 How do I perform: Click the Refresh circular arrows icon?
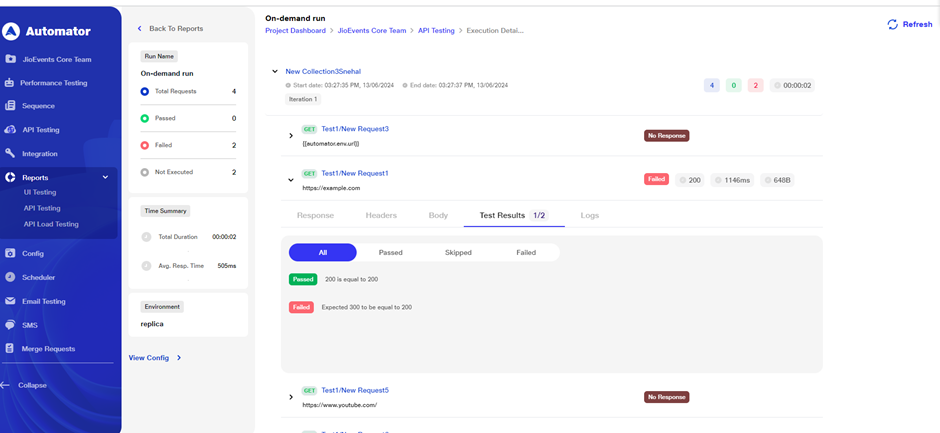coord(893,25)
